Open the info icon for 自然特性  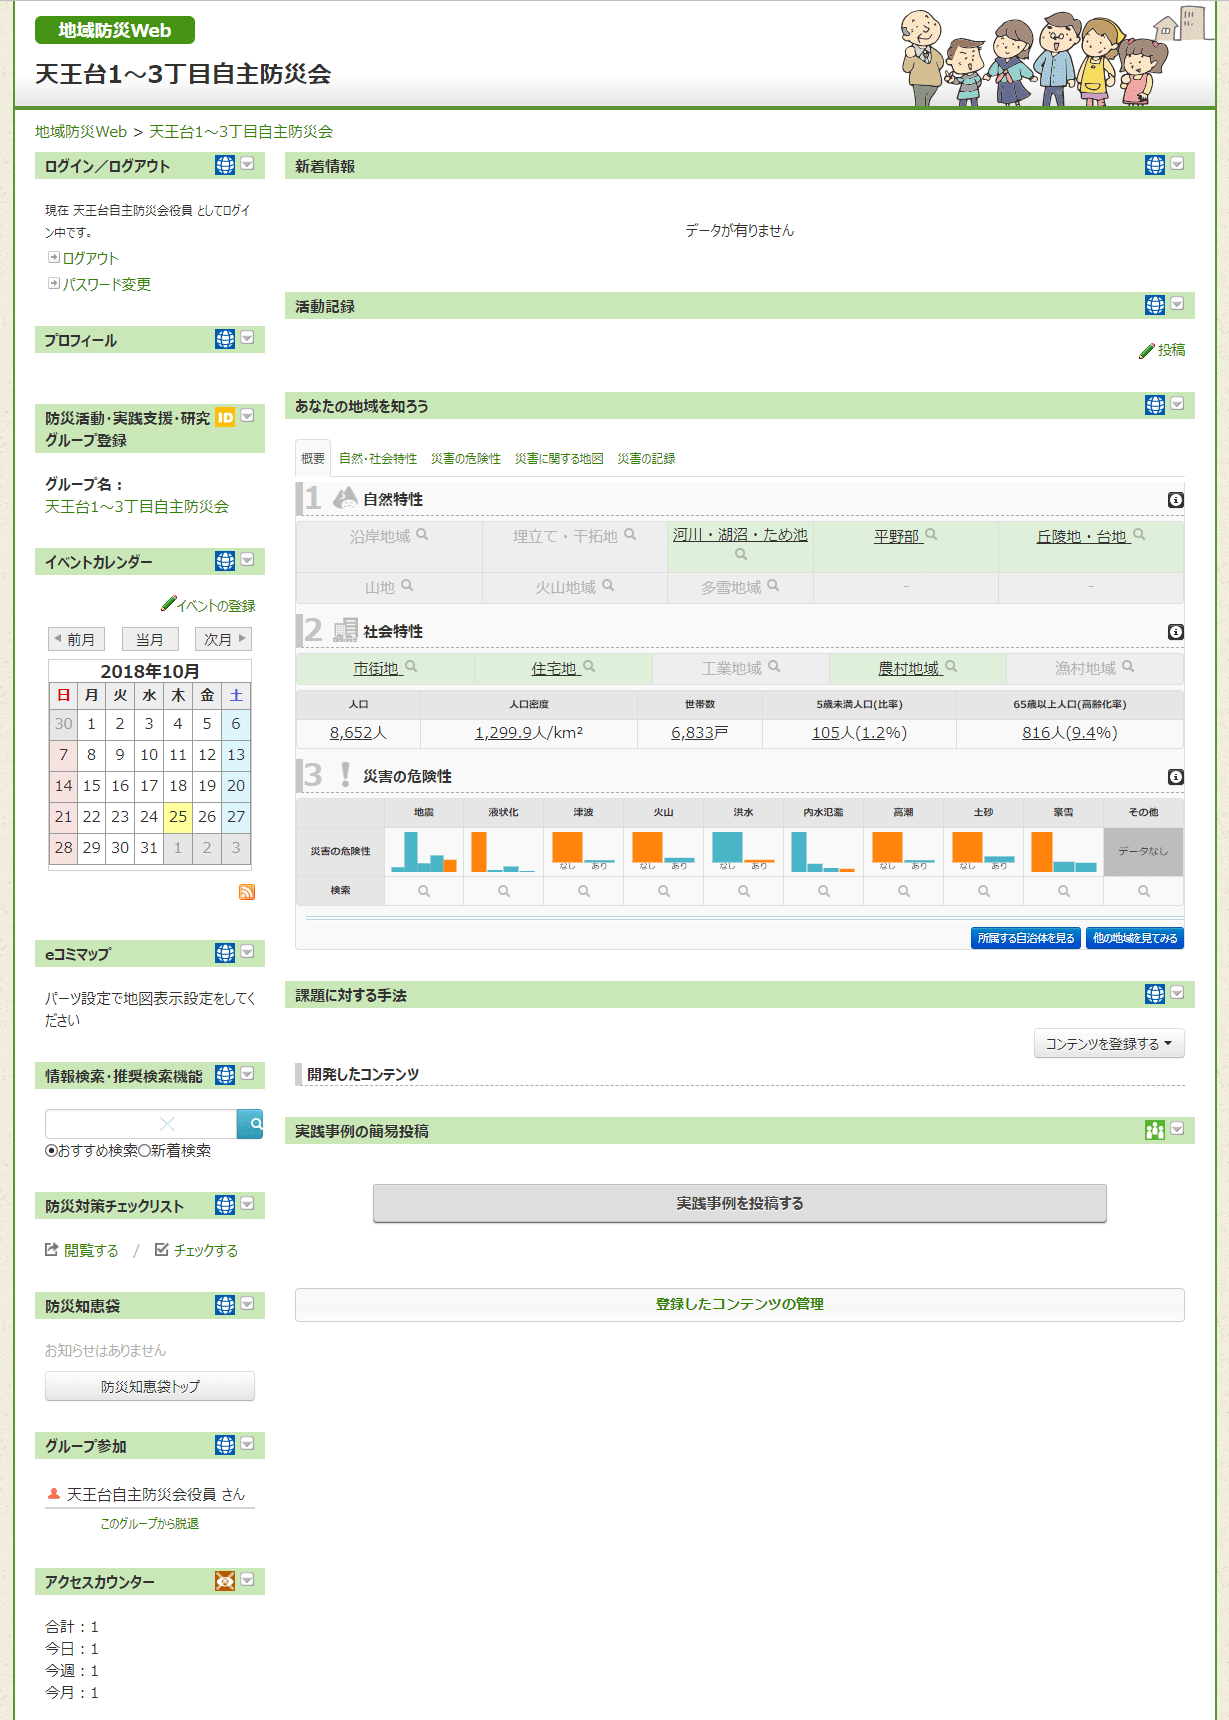pos(1176,500)
